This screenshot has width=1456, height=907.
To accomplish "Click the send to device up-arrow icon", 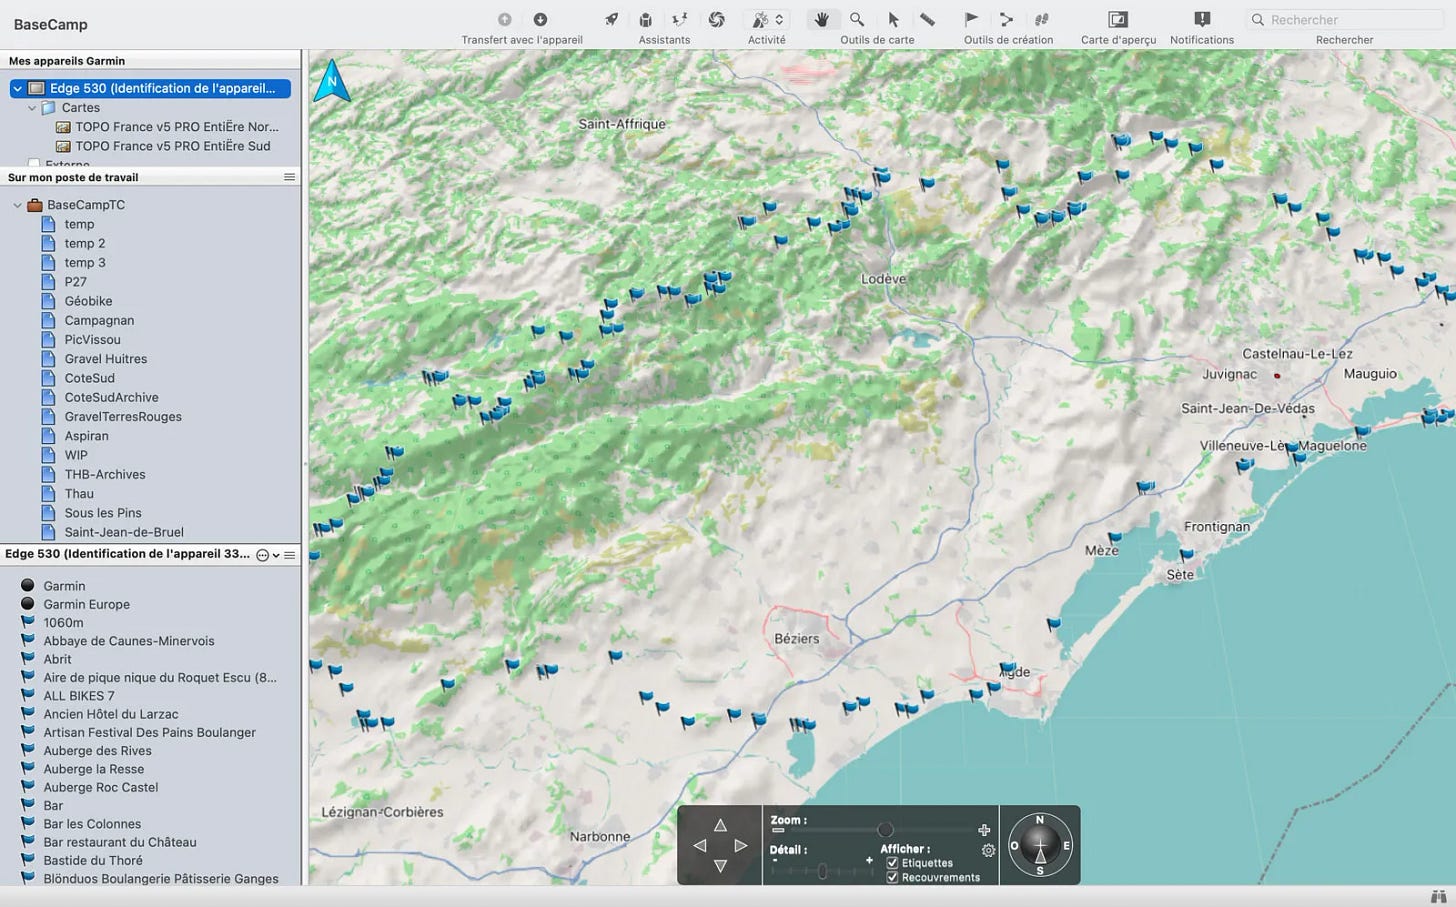I will point(505,19).
